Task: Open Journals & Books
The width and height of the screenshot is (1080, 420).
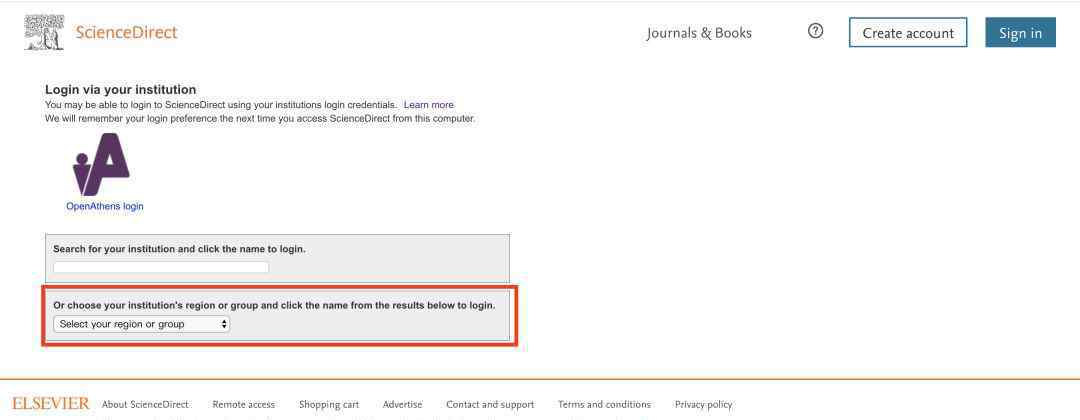Action: click(699, 33)
